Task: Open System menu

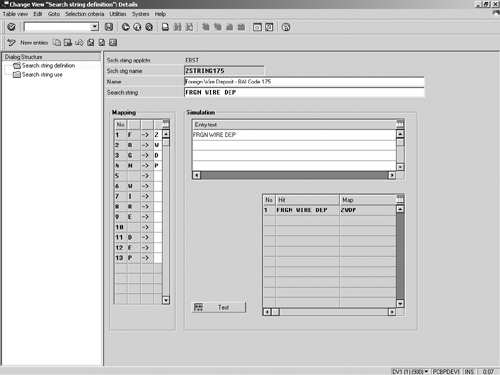Action: 140,14
